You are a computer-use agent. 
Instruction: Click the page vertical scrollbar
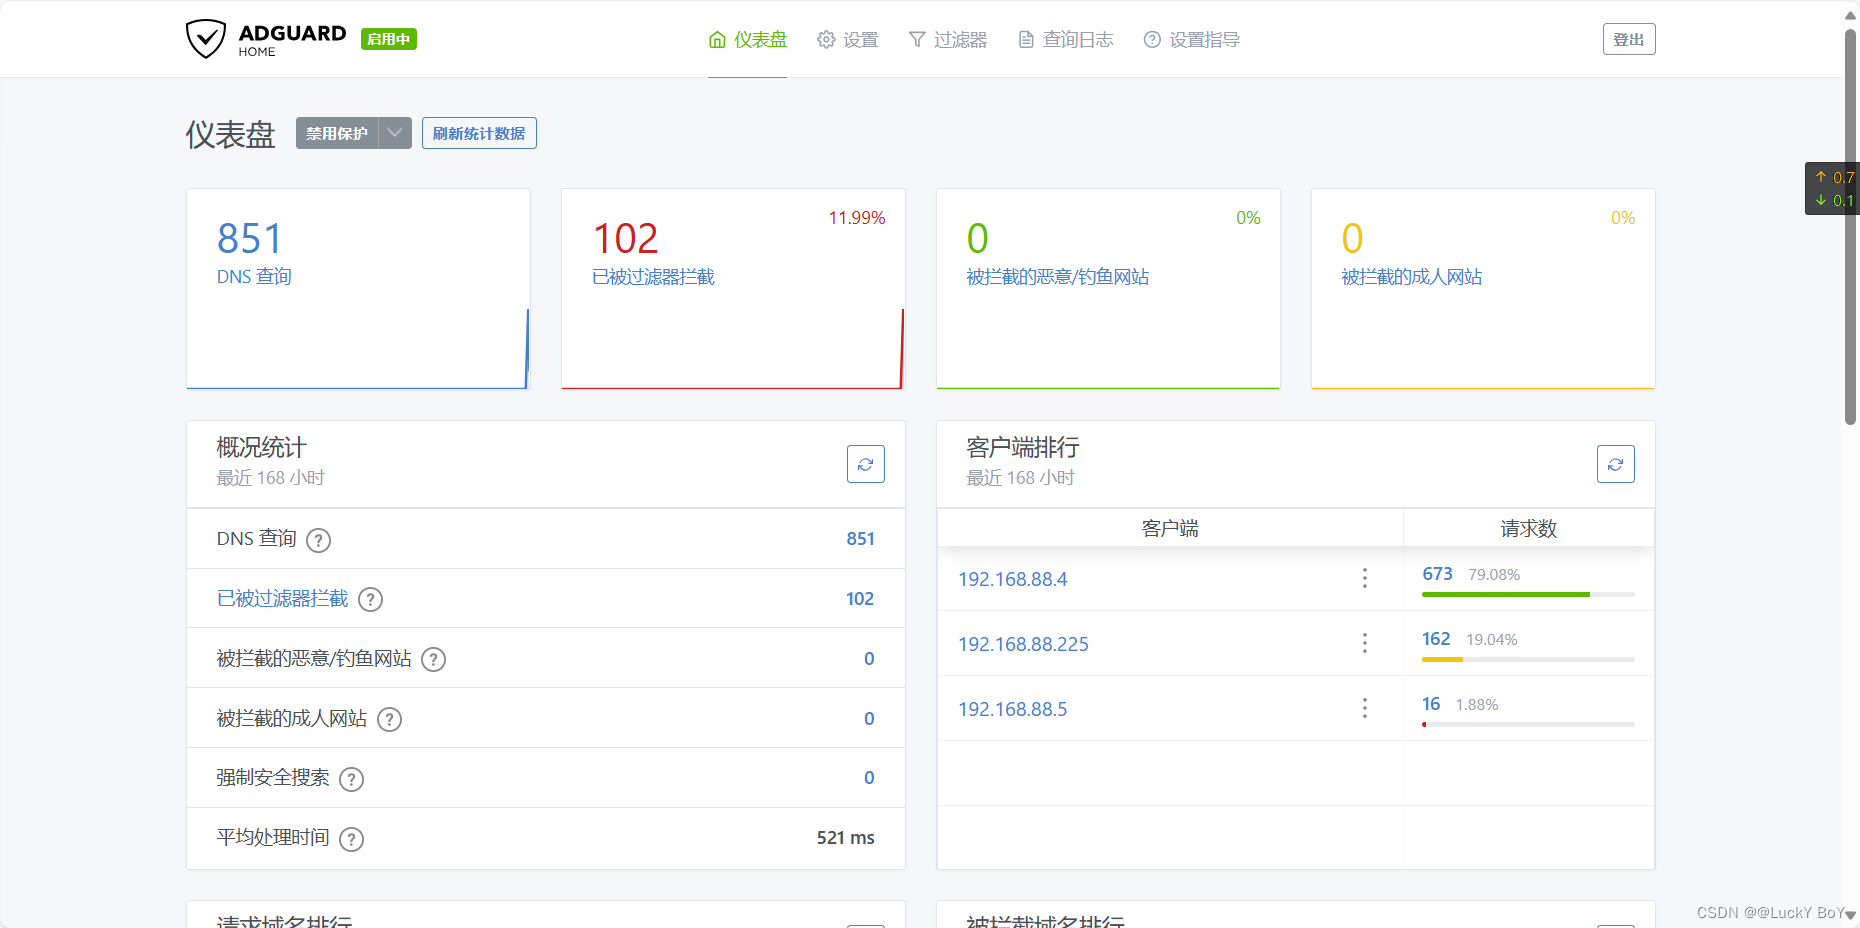coord(1850,226)
